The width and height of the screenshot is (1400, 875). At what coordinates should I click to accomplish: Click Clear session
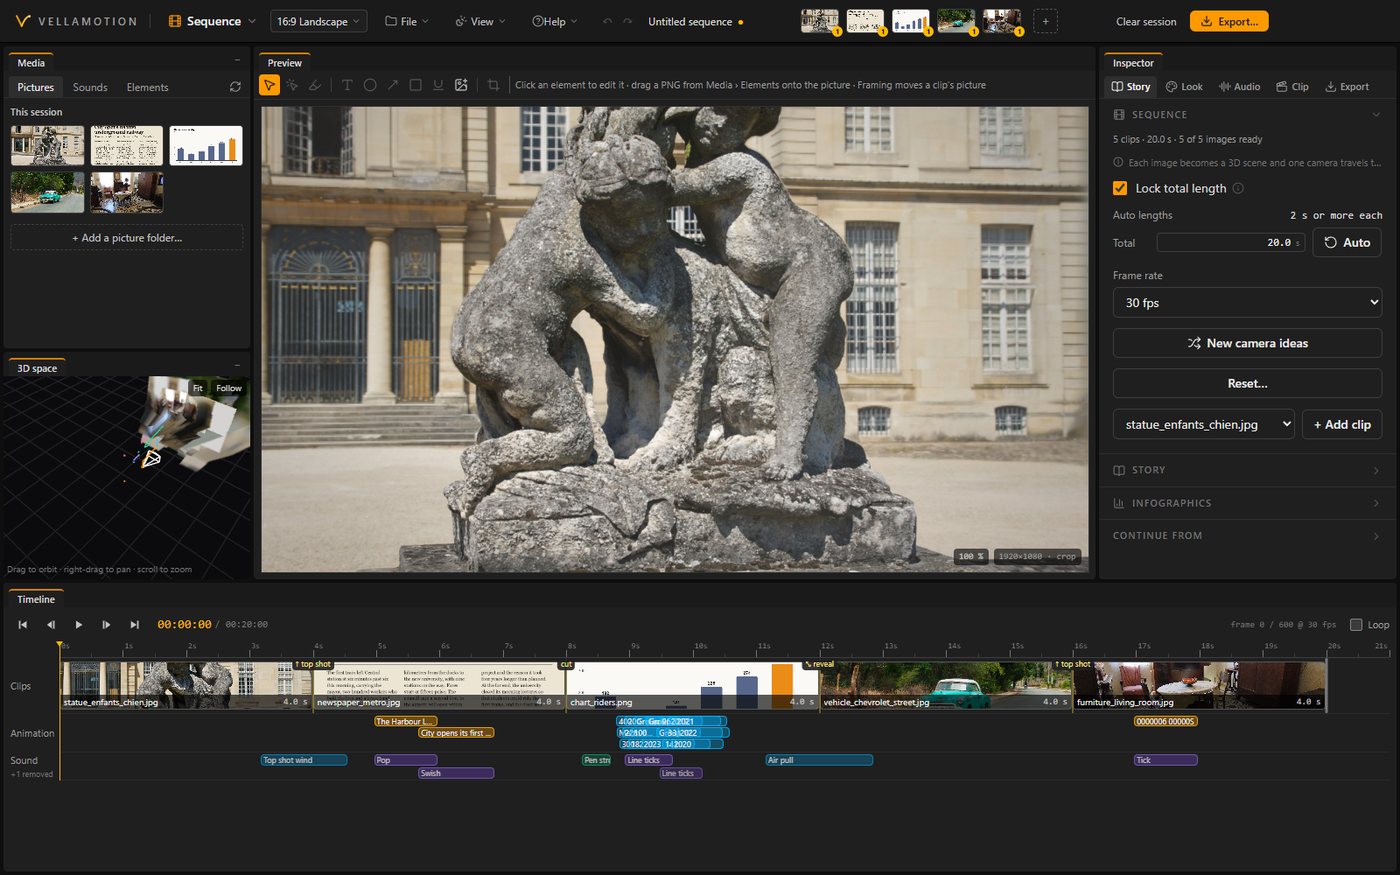1146,21
